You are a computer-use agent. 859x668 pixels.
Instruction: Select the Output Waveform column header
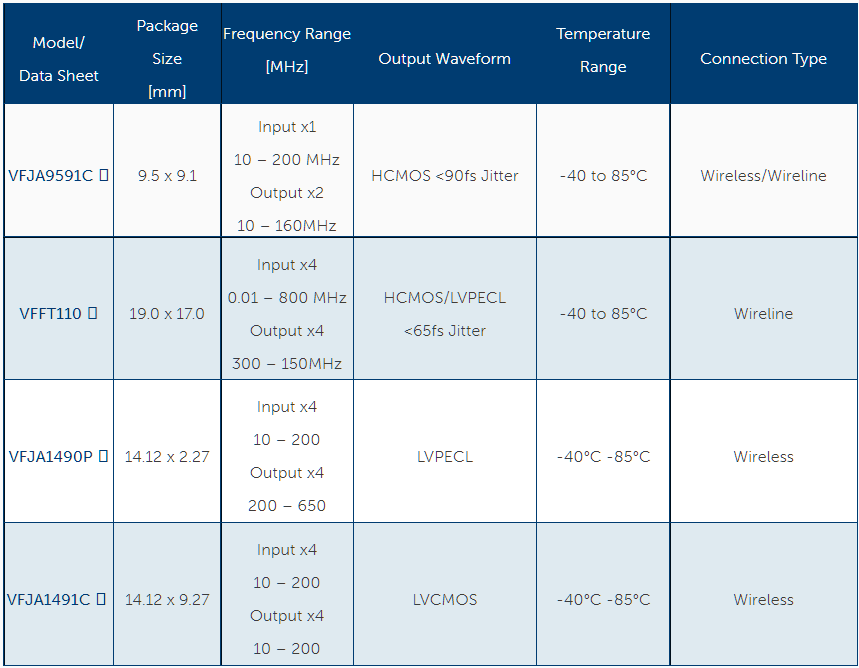444,58
